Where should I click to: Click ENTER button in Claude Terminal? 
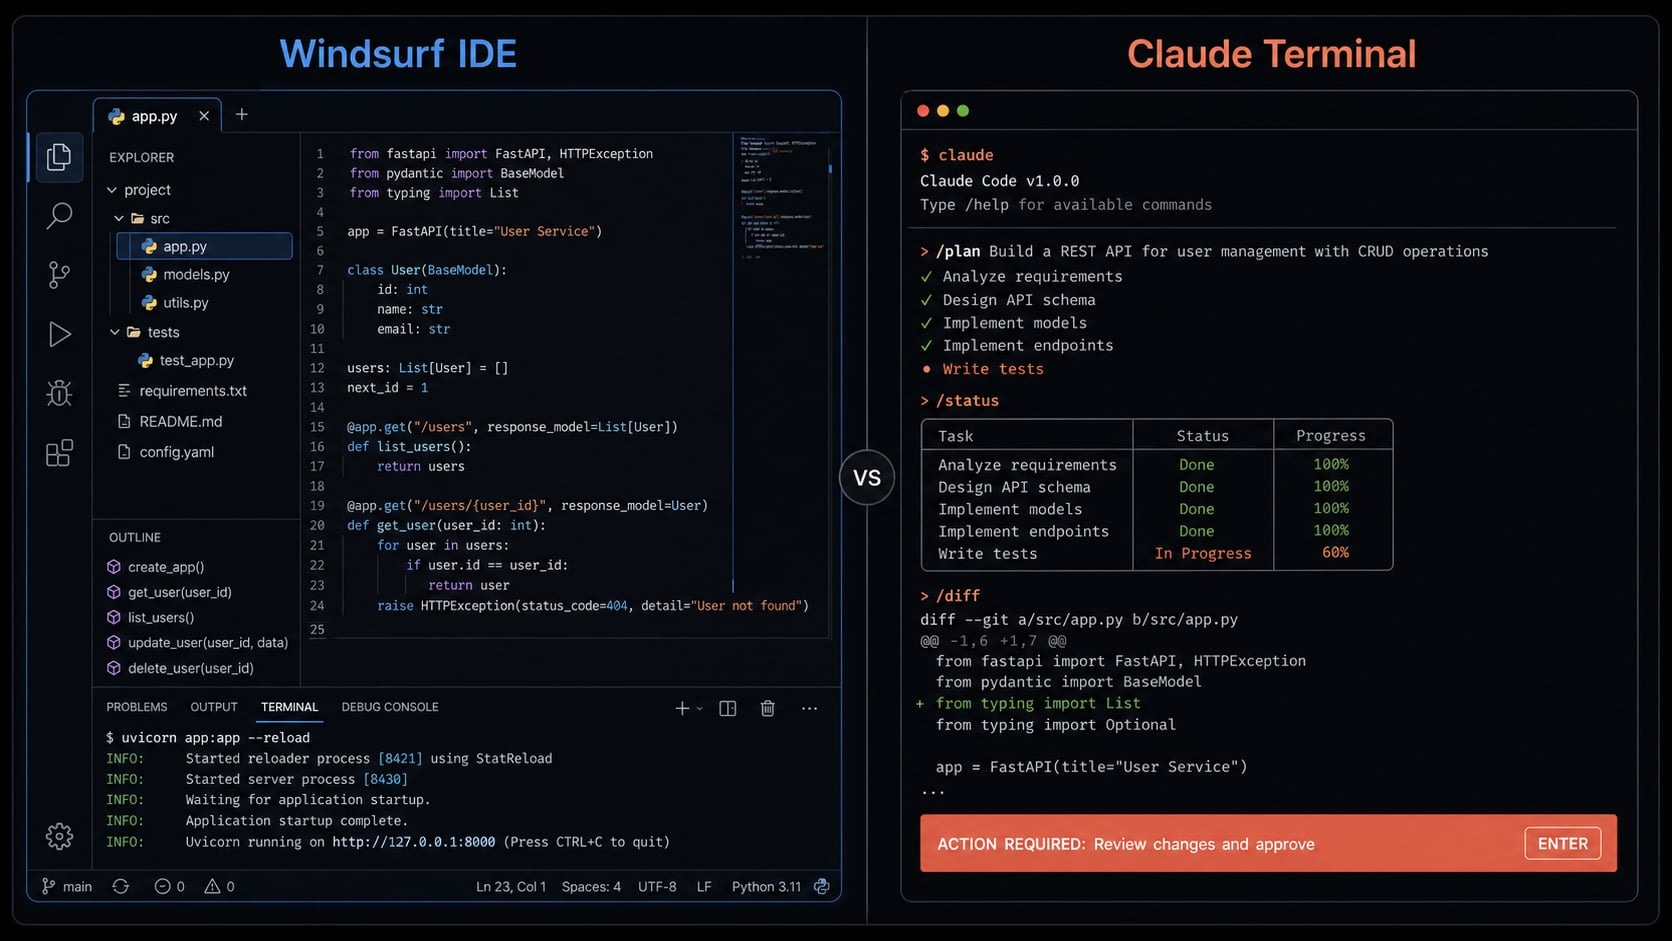[x=1562, y=844]
